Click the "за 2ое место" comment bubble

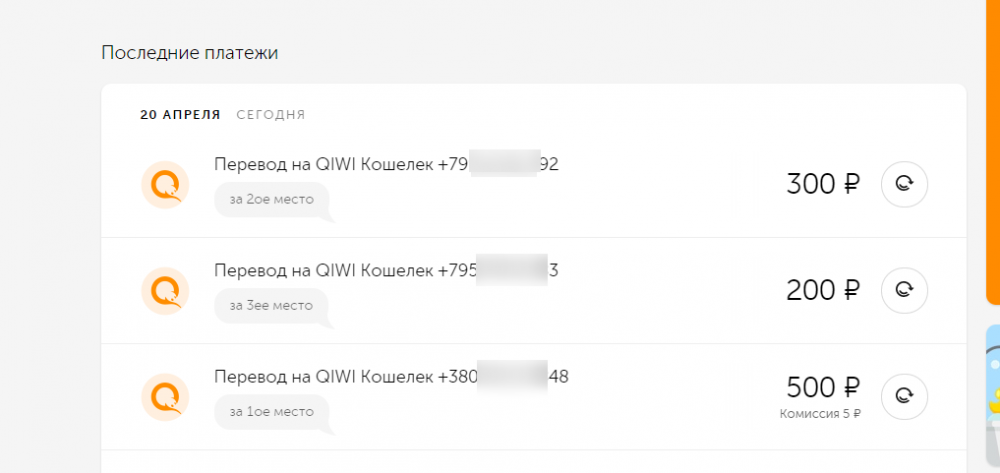point(271,199)
